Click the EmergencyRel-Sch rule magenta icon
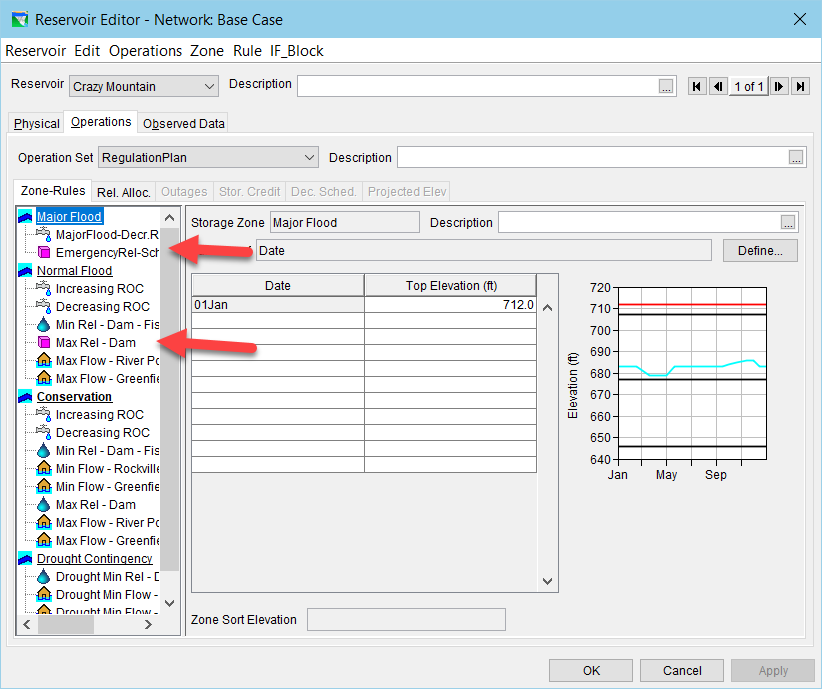822x689 pixels. tap(44, 253)
